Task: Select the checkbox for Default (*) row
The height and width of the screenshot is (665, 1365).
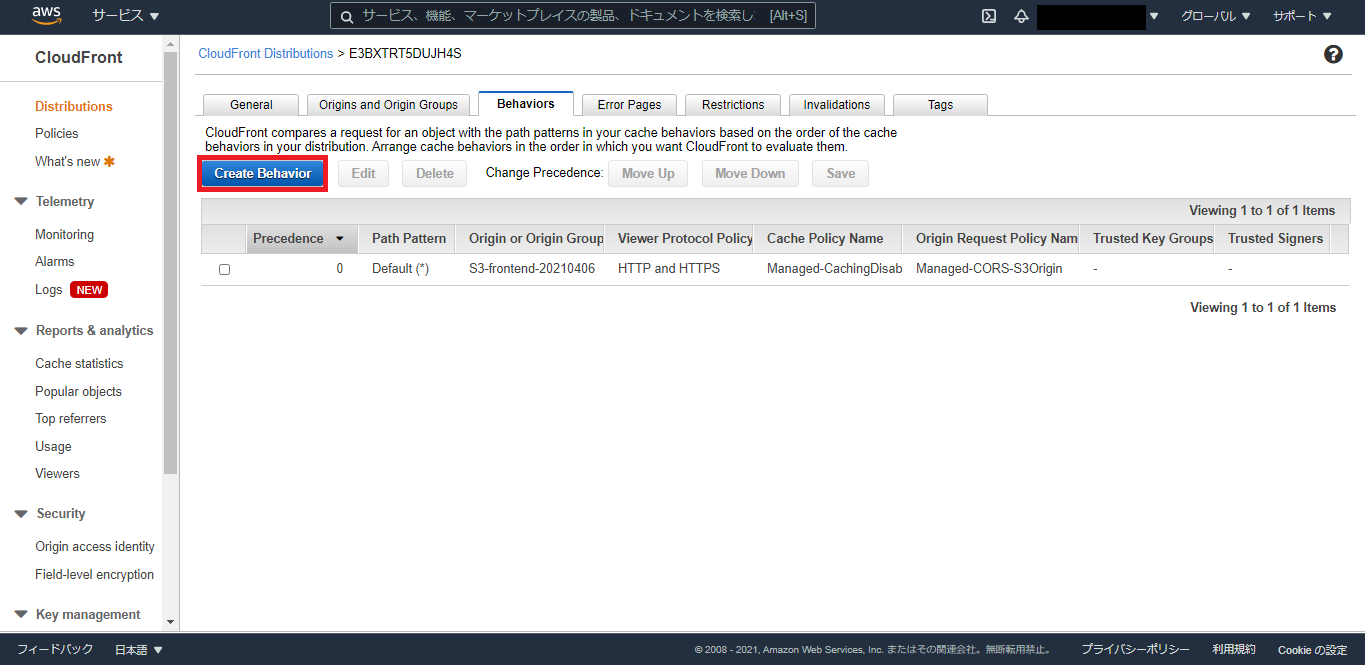Action: pos(224,270)
